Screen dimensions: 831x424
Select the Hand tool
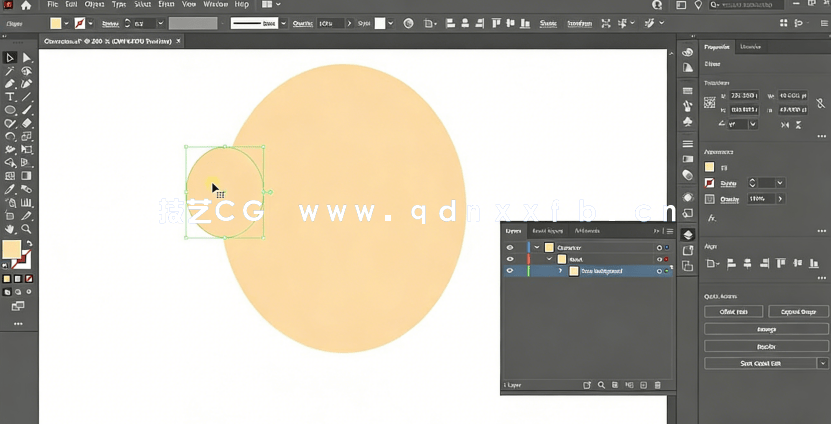(x=10, y=228)
